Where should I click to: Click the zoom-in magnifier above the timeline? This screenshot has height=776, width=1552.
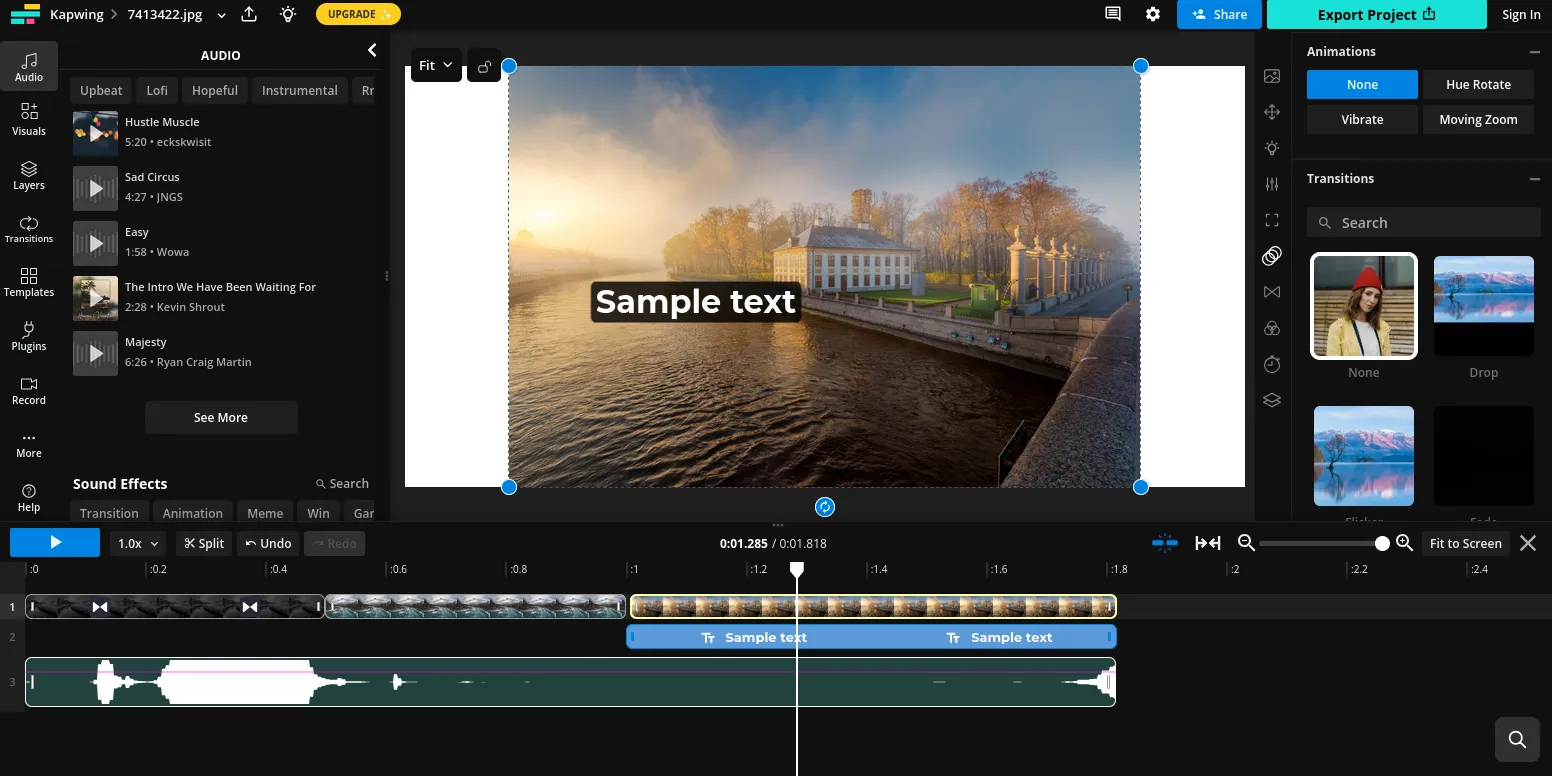[1404, 543]
